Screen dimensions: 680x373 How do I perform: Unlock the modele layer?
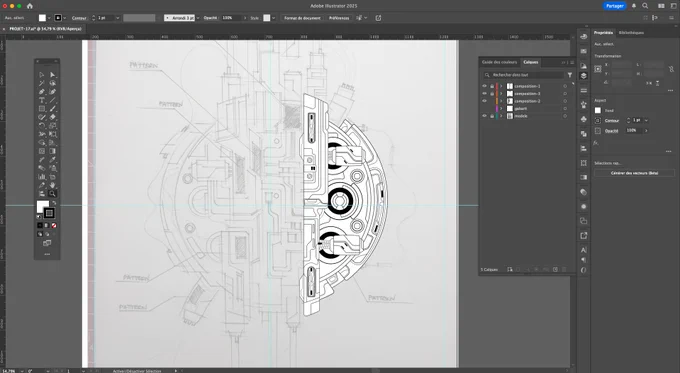[491, 116]
